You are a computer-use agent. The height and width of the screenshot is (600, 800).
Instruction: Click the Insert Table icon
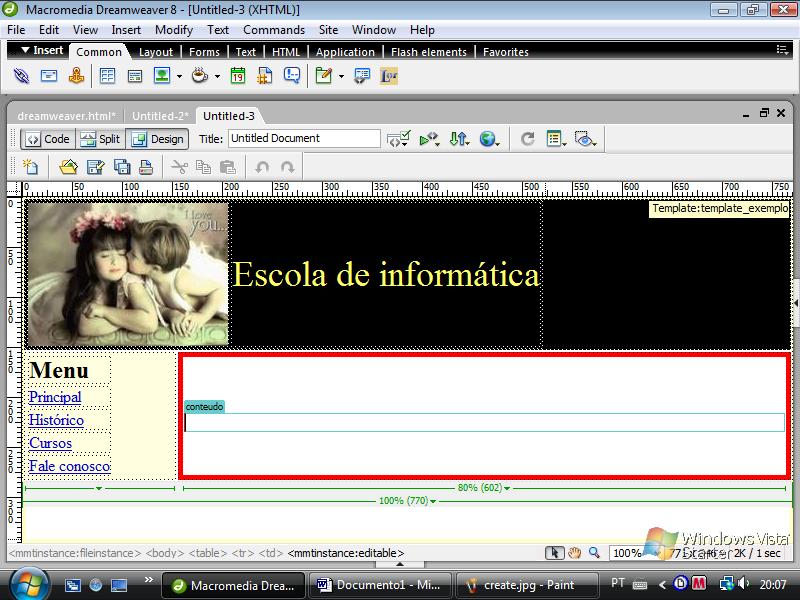click(107, 76)
